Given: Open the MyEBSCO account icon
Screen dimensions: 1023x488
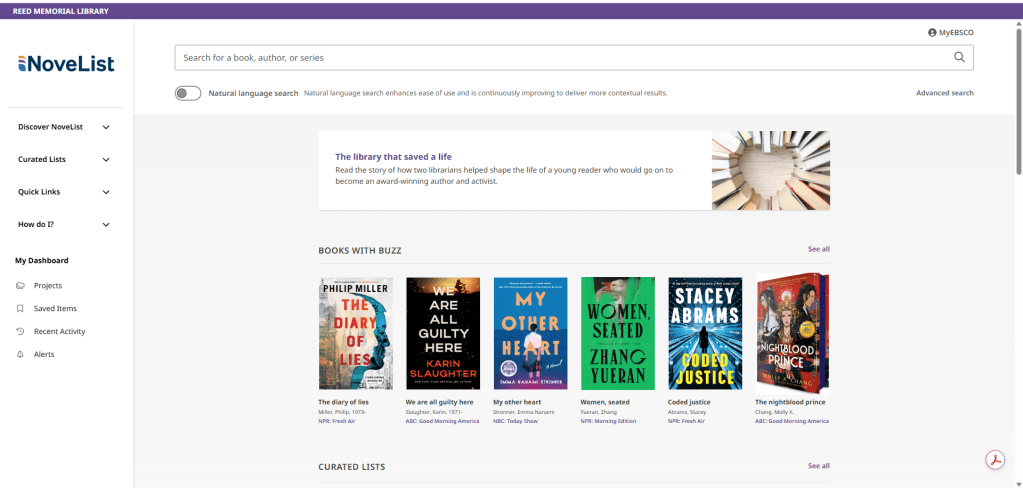Looking at the screenshot, I should click(932, 33).
